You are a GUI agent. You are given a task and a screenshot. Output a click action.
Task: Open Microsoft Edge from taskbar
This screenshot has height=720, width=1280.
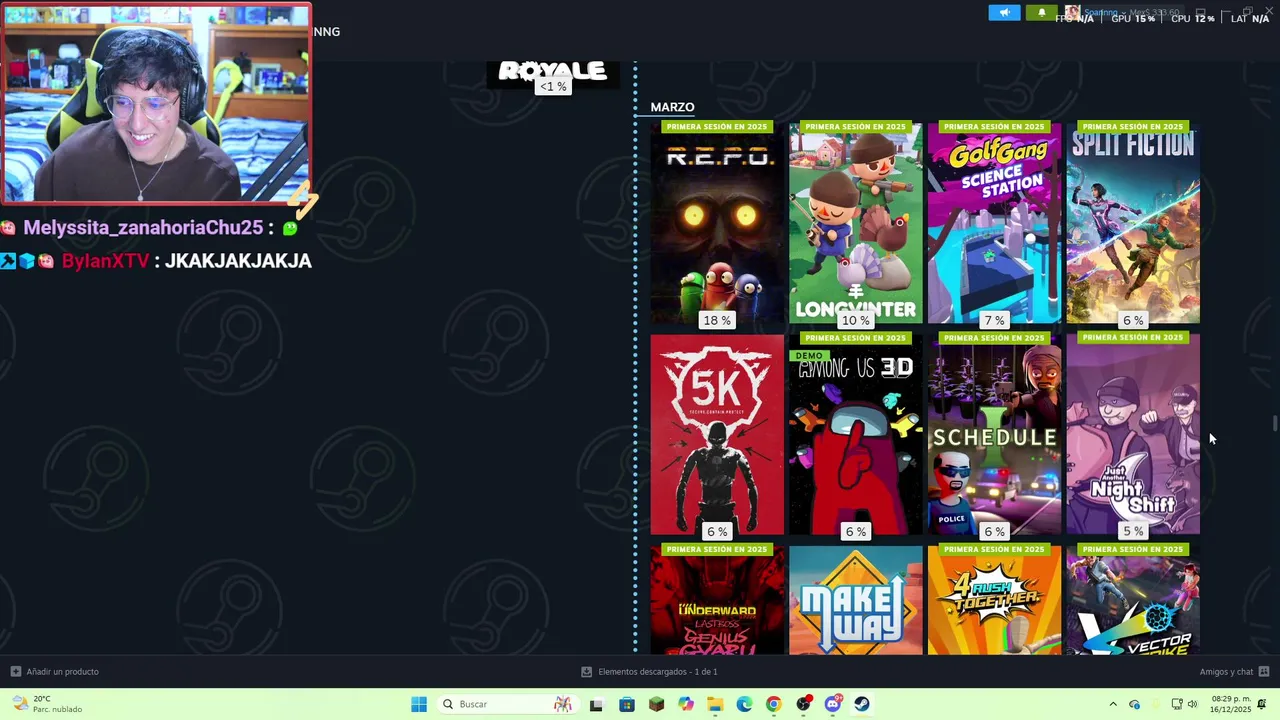744,704
